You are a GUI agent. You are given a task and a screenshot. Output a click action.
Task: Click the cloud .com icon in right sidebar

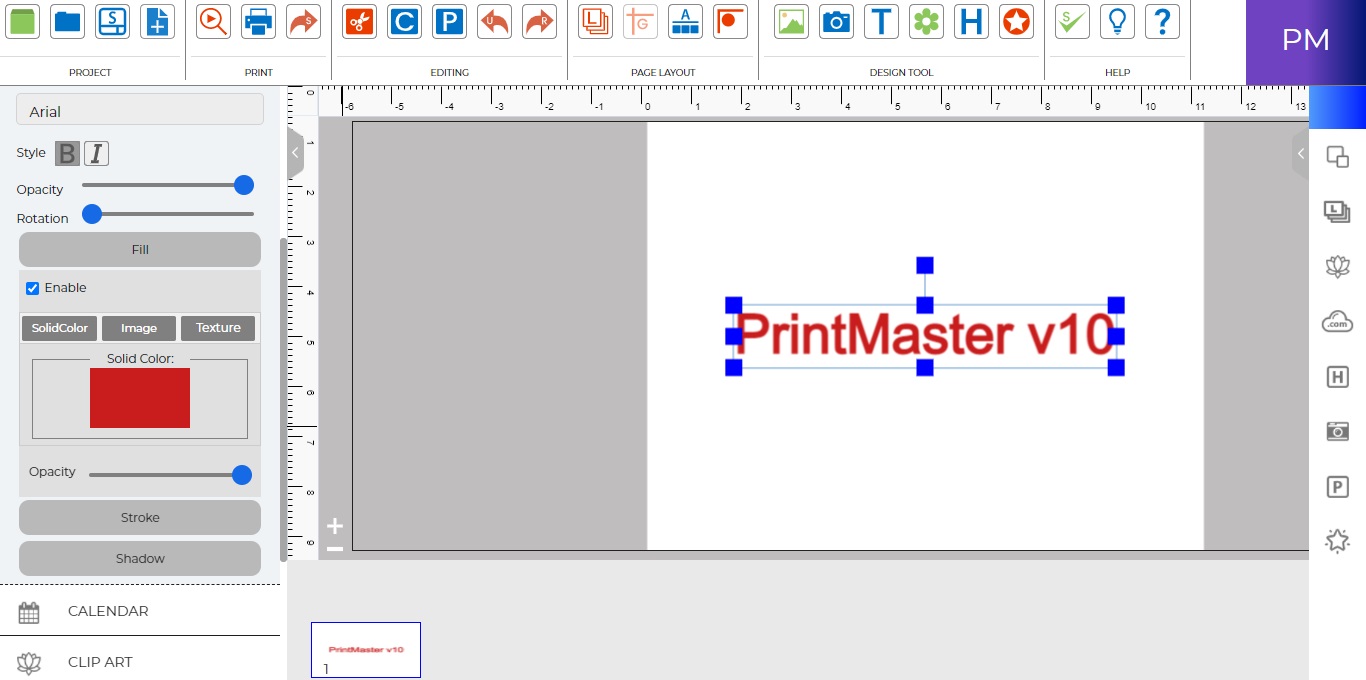coord(1337,321)
